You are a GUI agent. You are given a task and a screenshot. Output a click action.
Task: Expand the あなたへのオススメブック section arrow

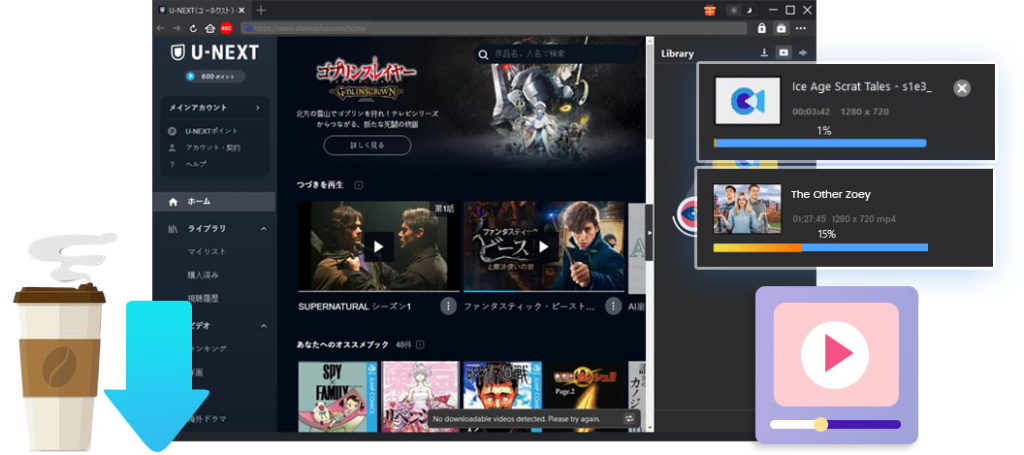[x=420, y=344]
